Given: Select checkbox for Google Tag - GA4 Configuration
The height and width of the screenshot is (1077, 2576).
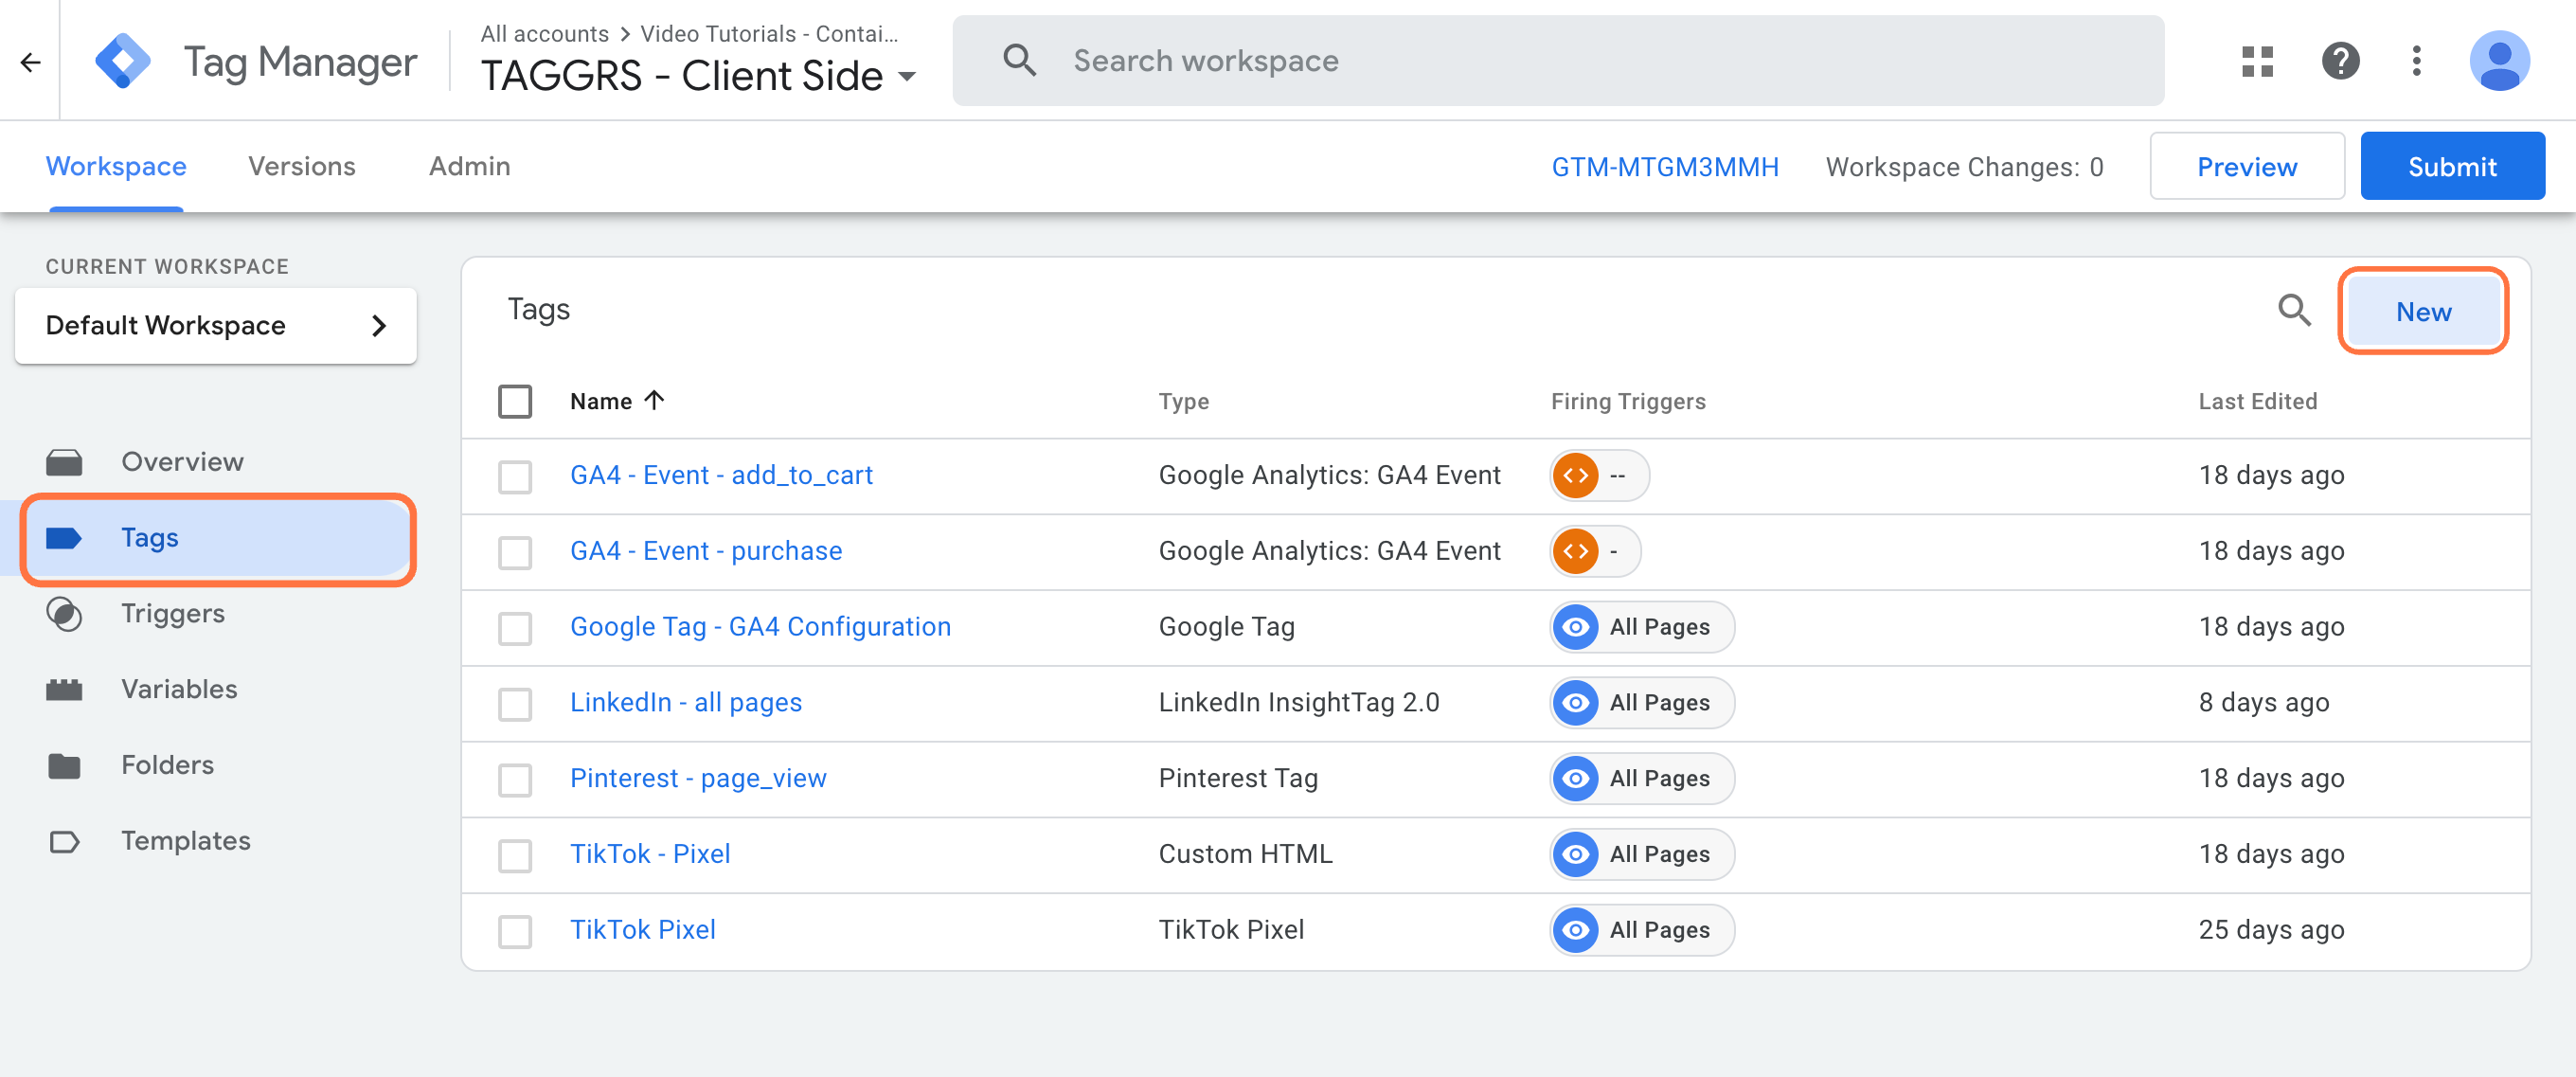Looking at the screenshot, I should pyautogui.click(x=514, y=626).
